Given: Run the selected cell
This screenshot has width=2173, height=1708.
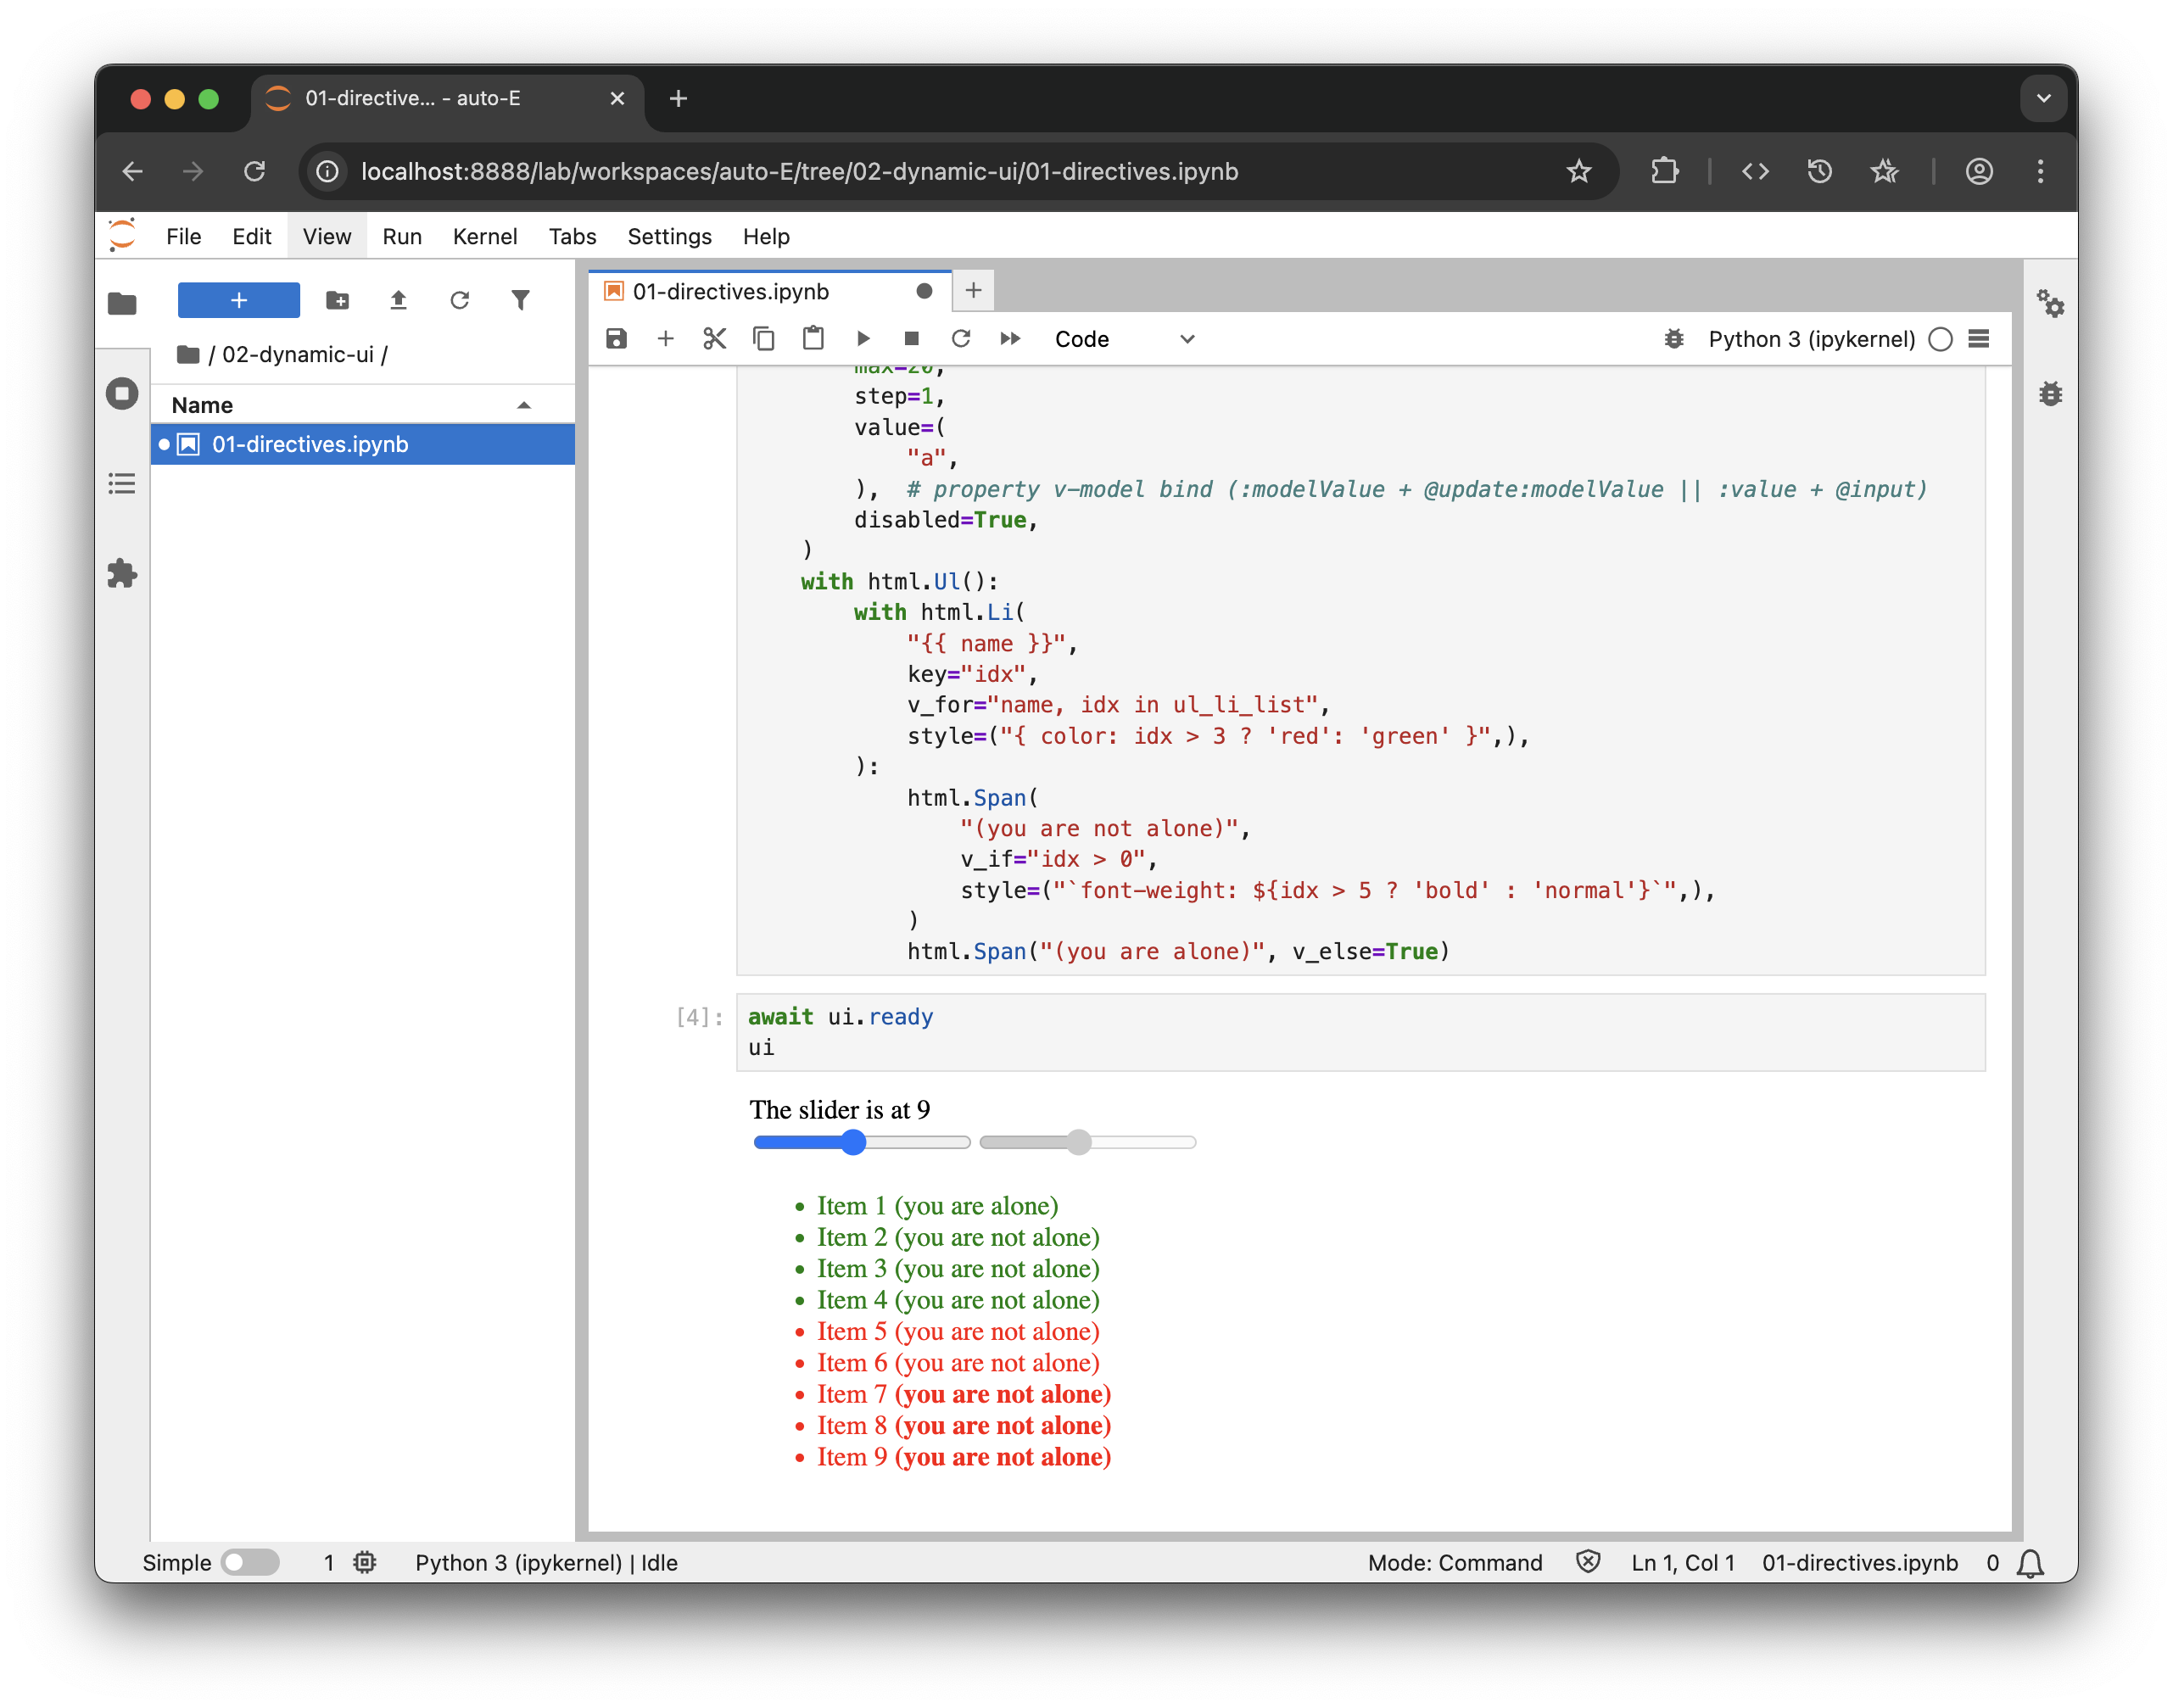Looking at the screenshot, I should click(863, 339).
